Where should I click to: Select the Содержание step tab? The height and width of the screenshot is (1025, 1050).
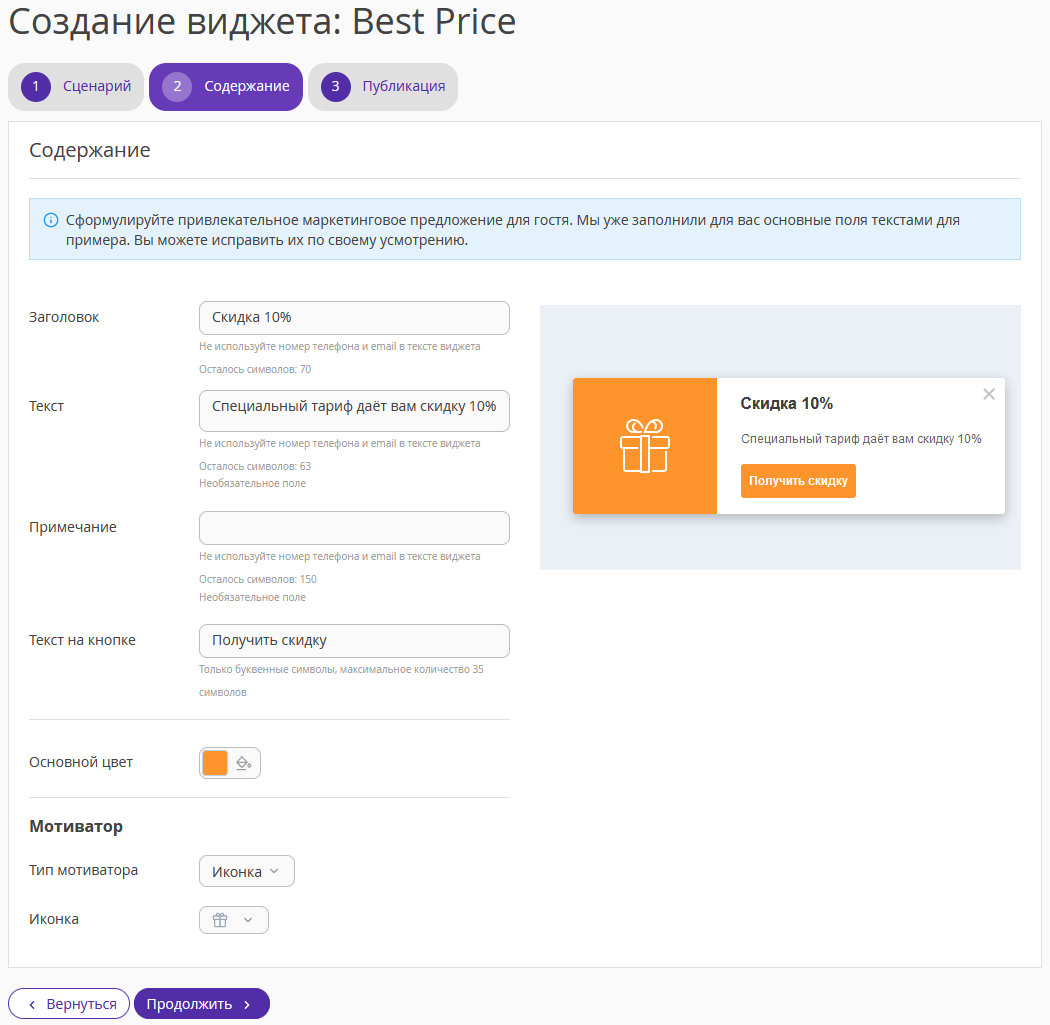[226, 86]
